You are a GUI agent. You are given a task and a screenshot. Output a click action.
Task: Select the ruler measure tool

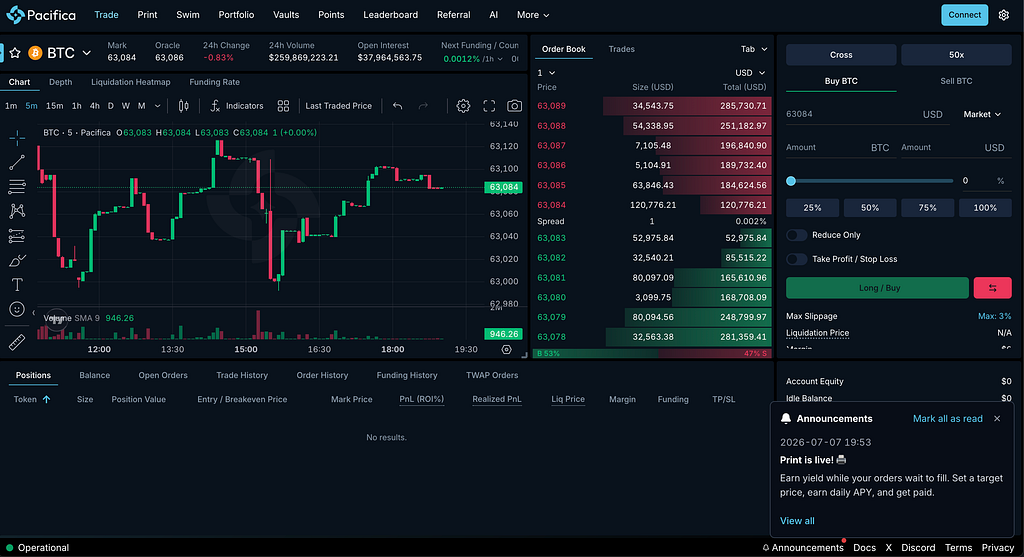click(x=17, y=342)
